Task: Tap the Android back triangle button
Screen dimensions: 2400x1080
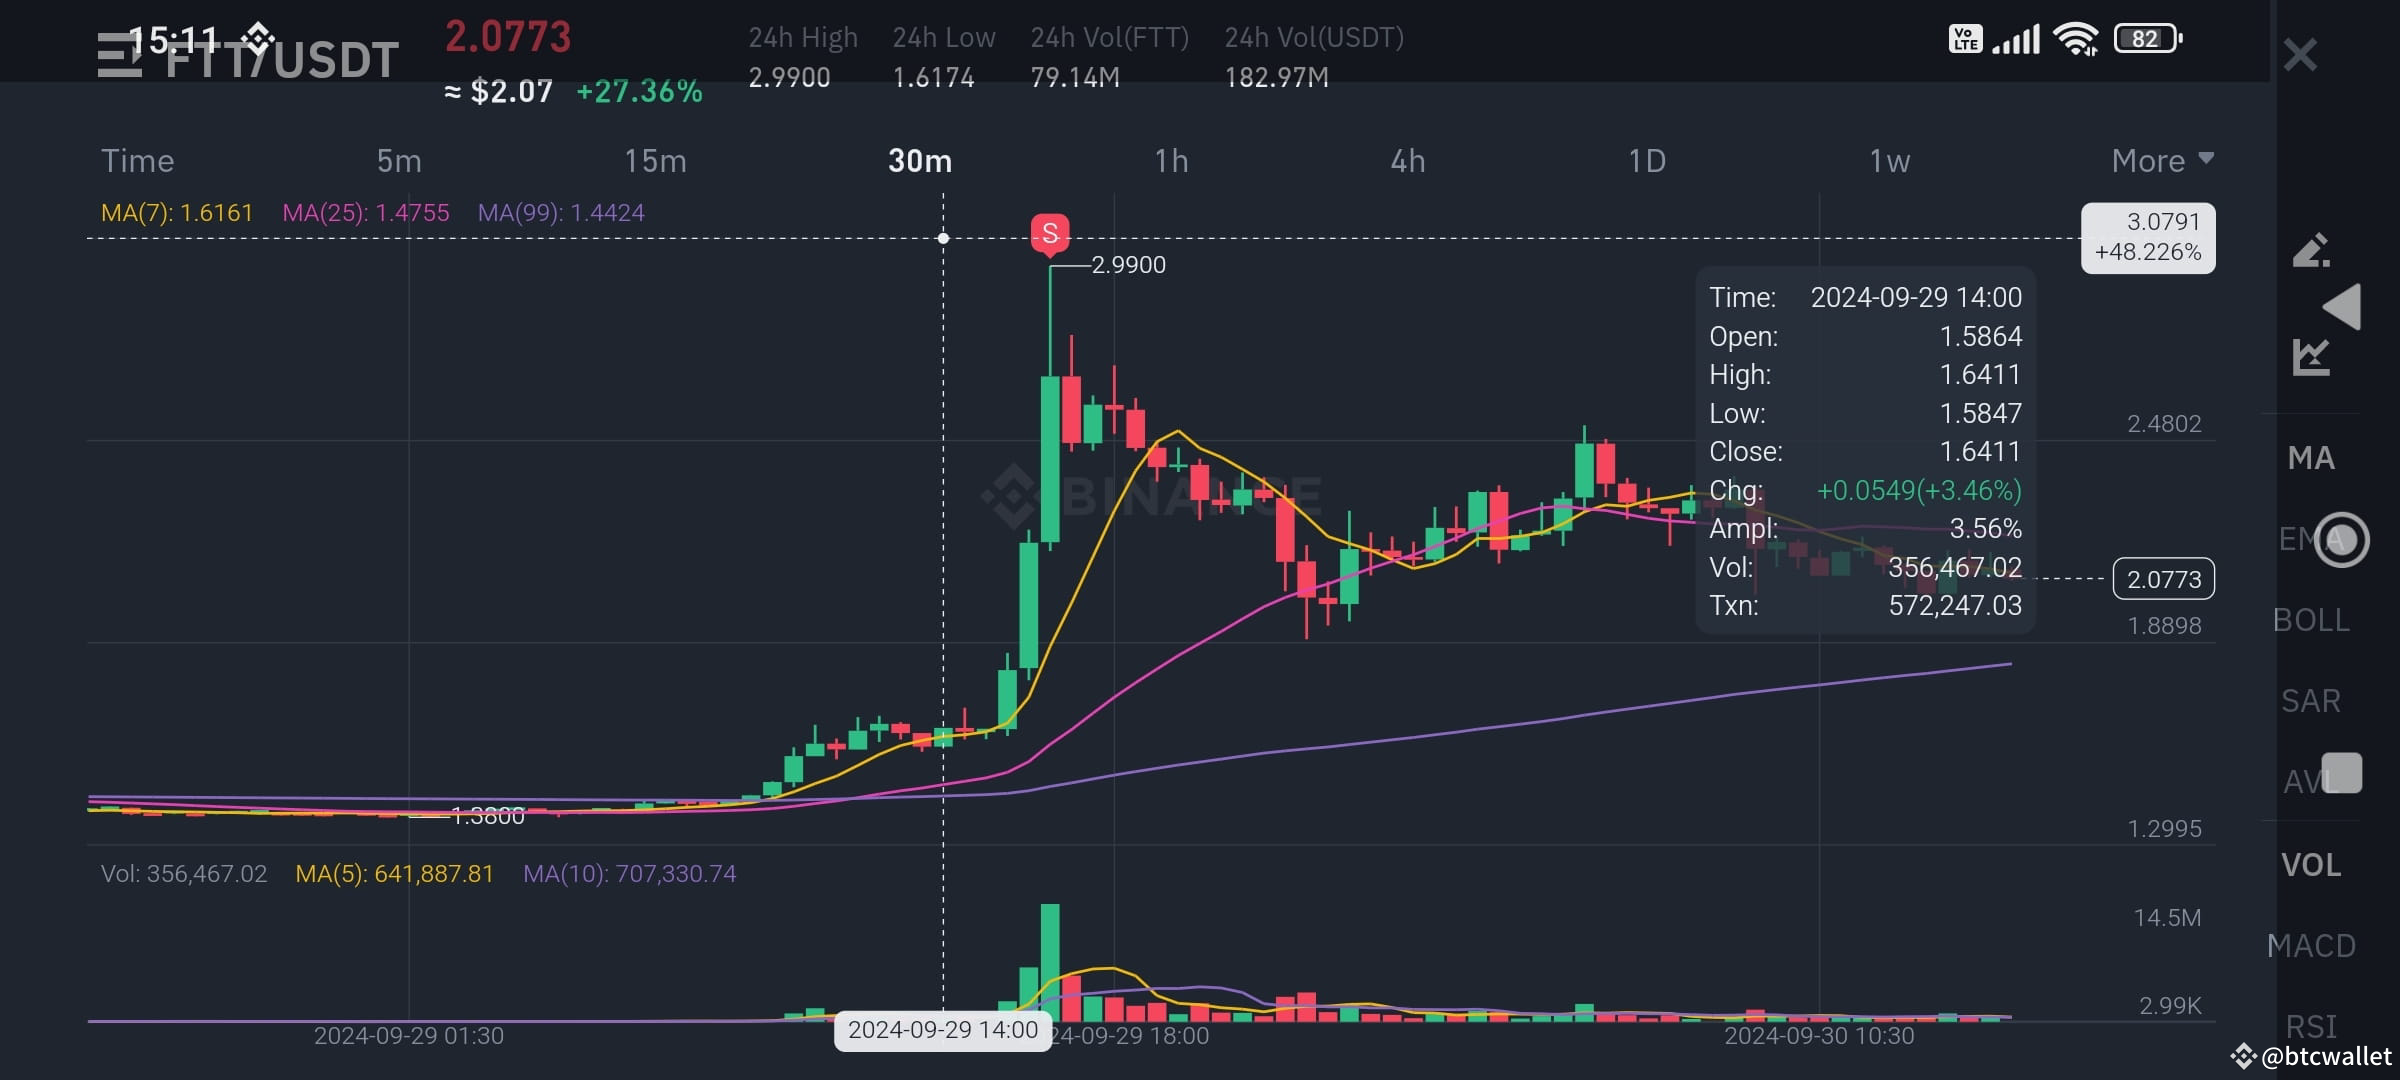Action: 2343,306
